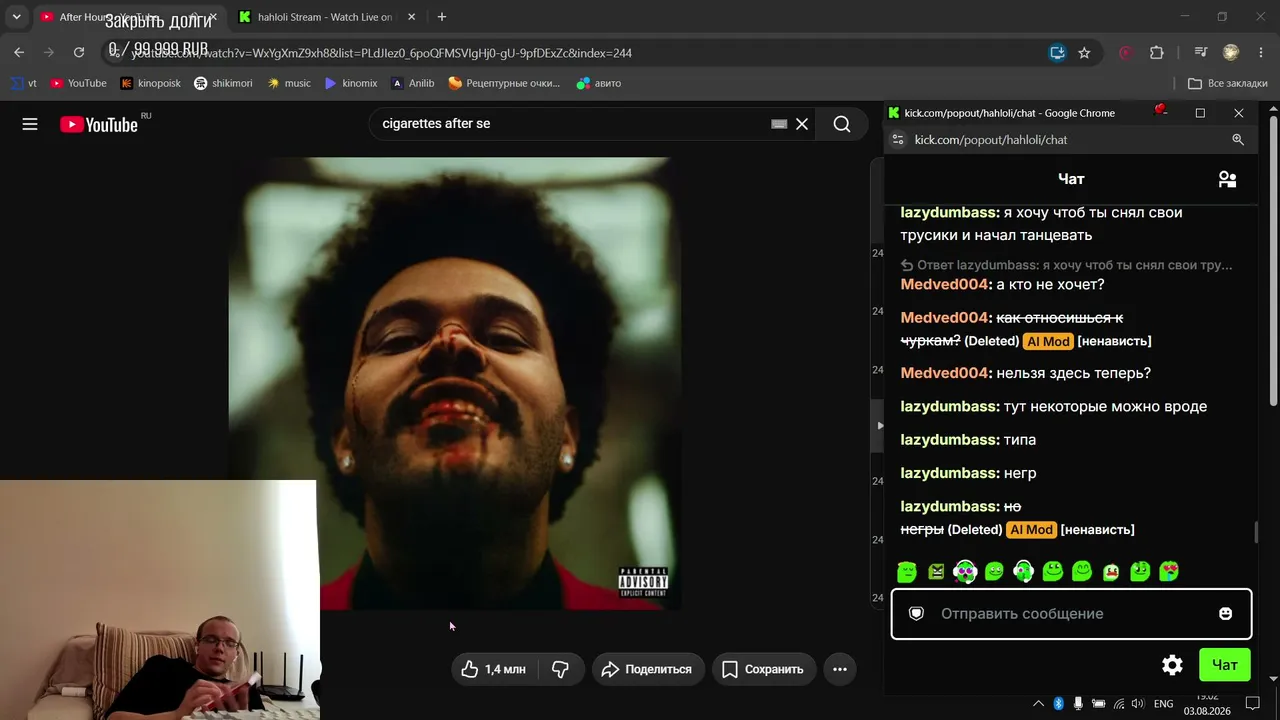Screen dimensions: 1280x720
Task: Switch the ENG input language
Action: click(1164, 704)
